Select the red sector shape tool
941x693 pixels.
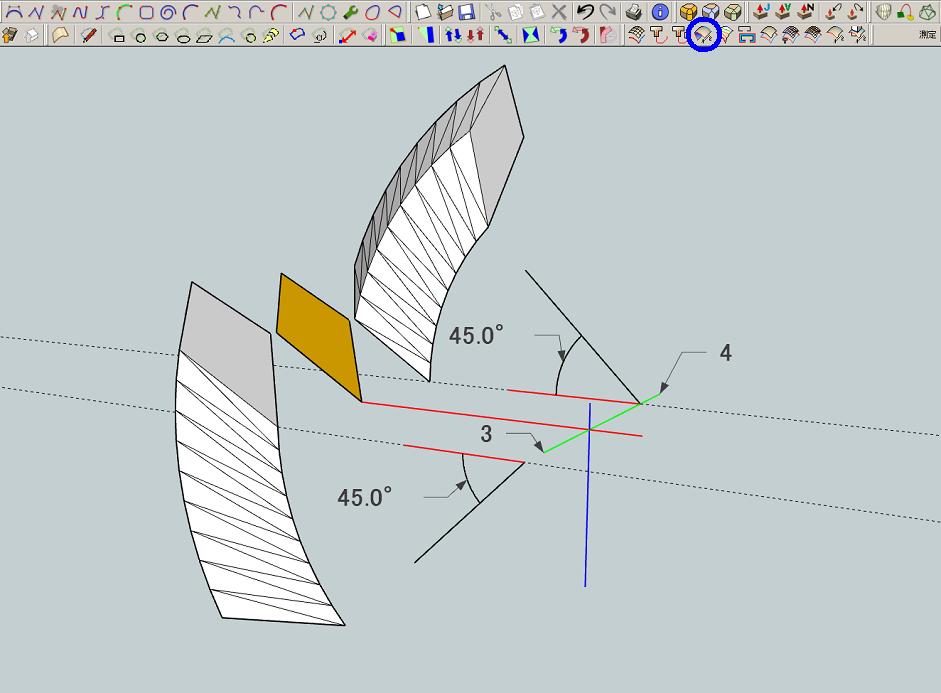(394, 11)
